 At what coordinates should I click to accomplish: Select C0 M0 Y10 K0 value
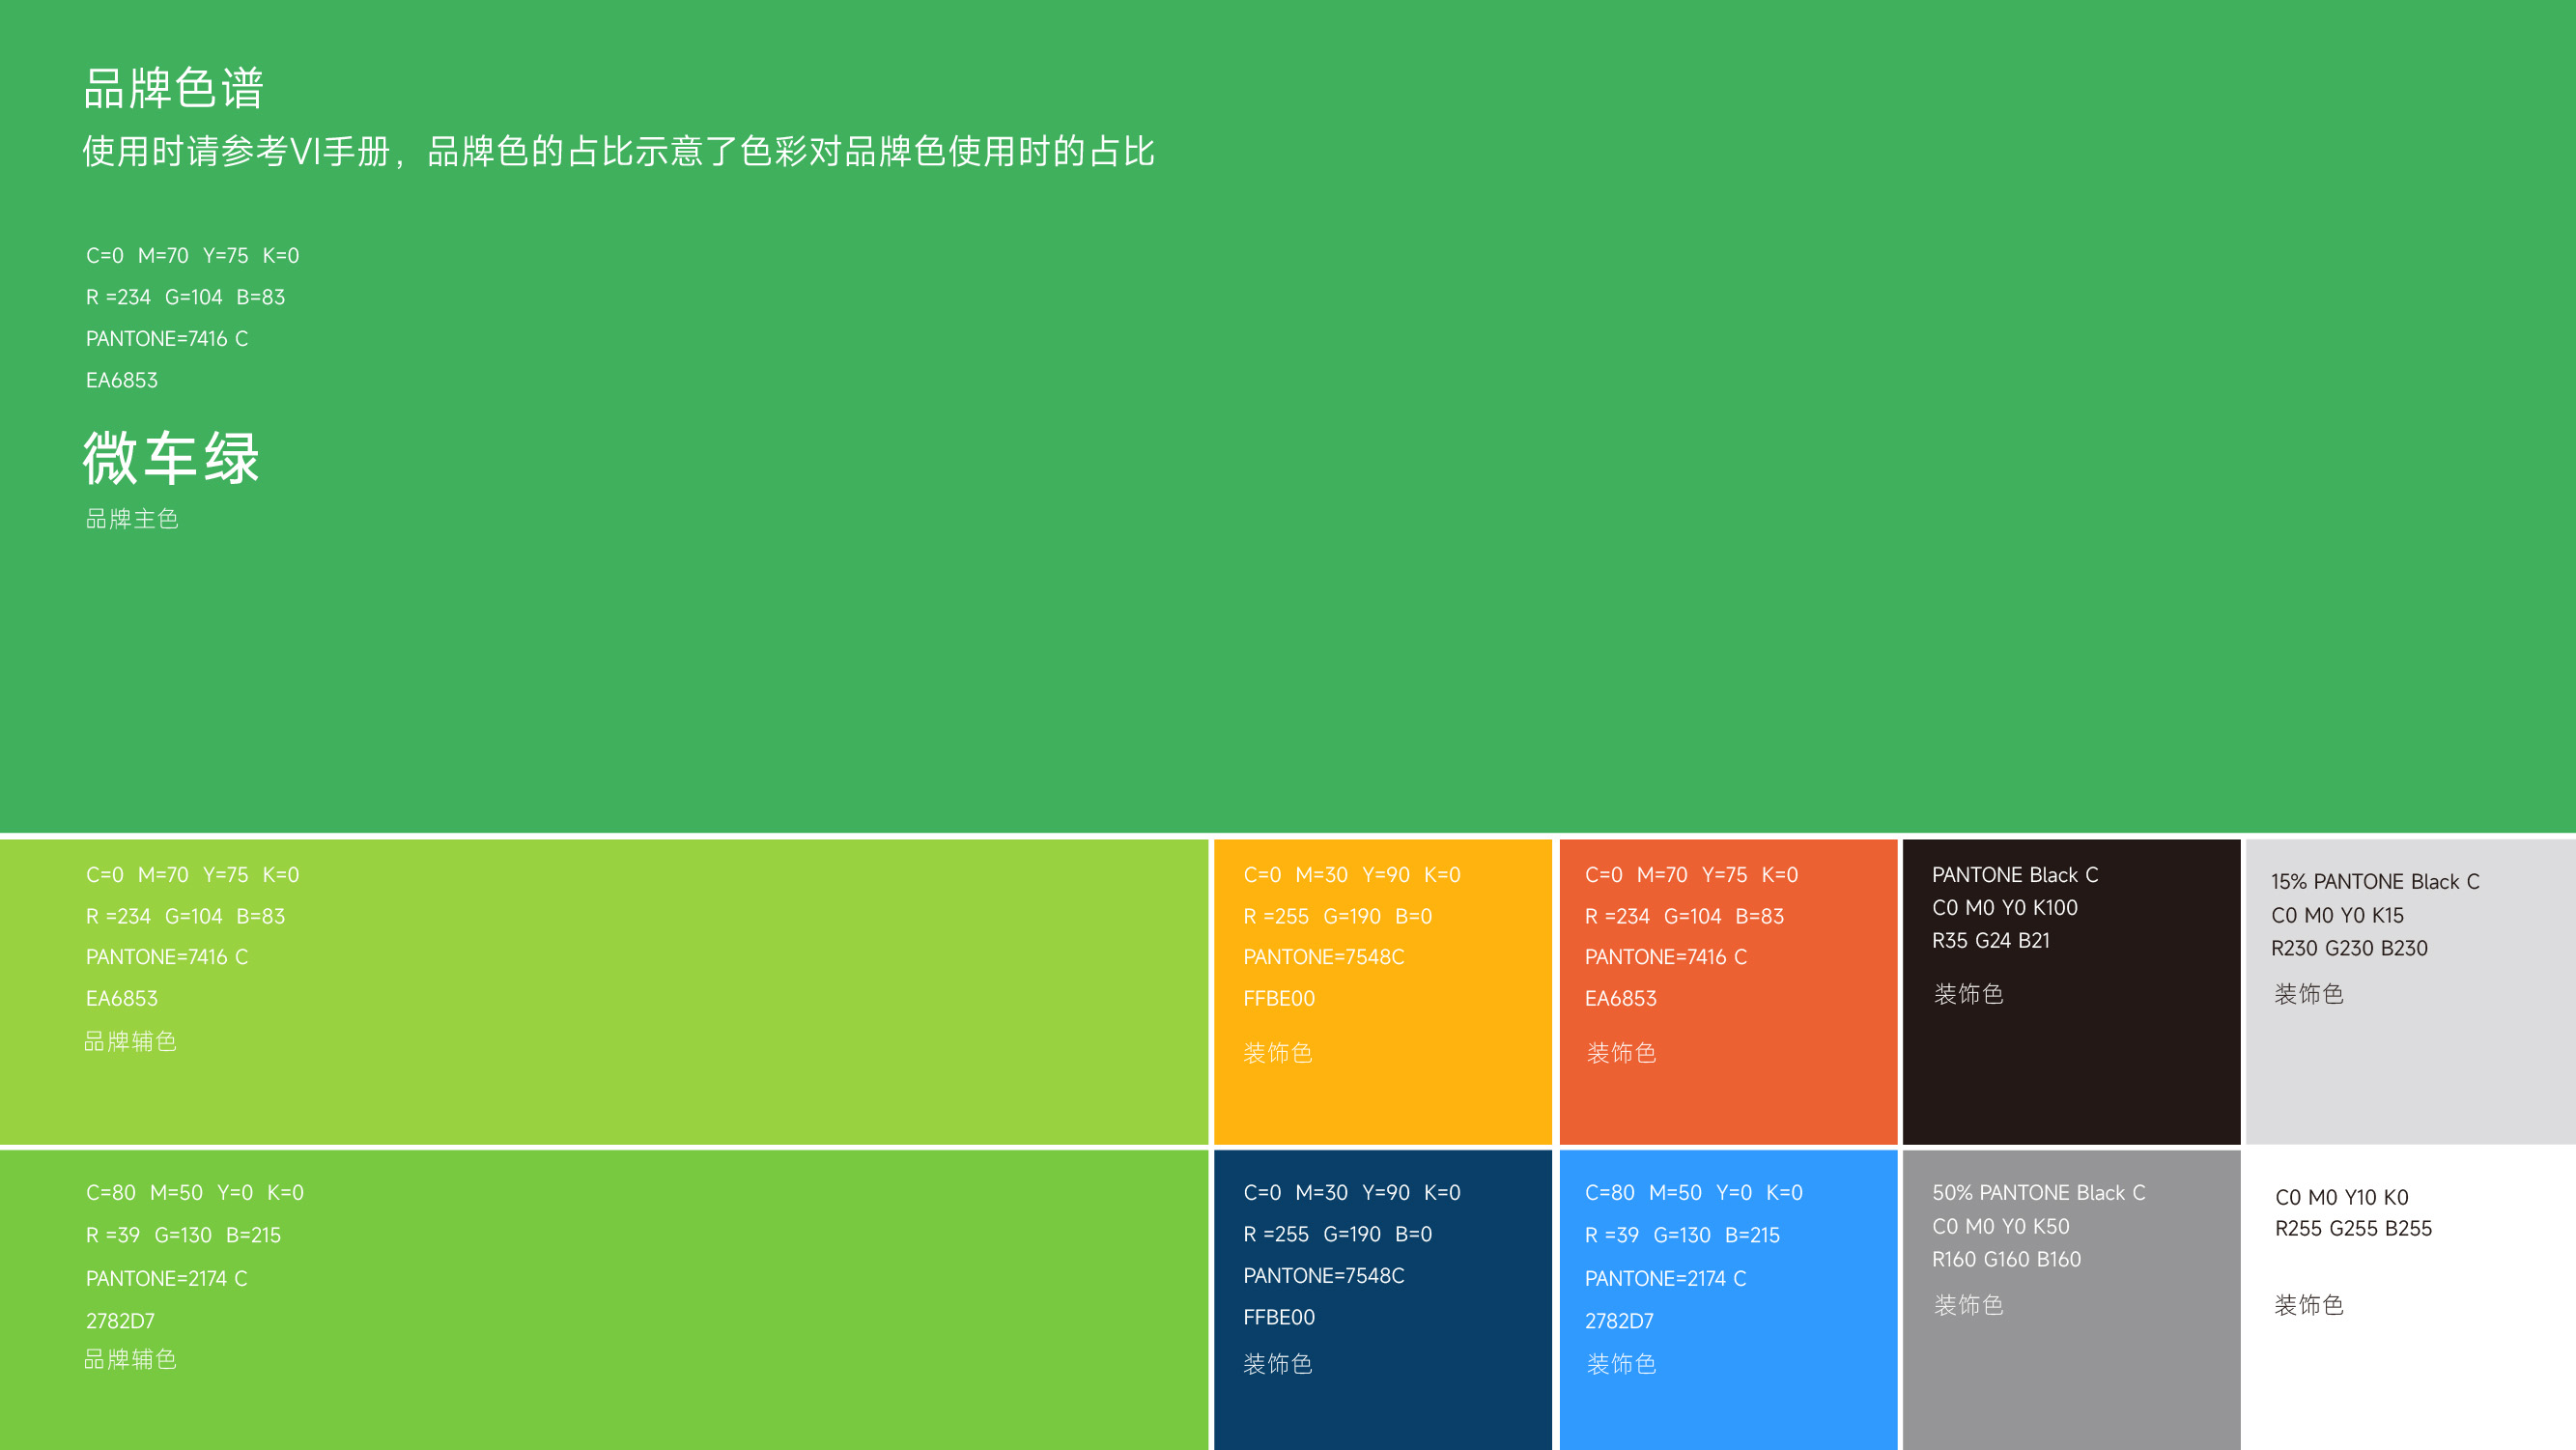pyautogui.click(x=2342, y=1197)
